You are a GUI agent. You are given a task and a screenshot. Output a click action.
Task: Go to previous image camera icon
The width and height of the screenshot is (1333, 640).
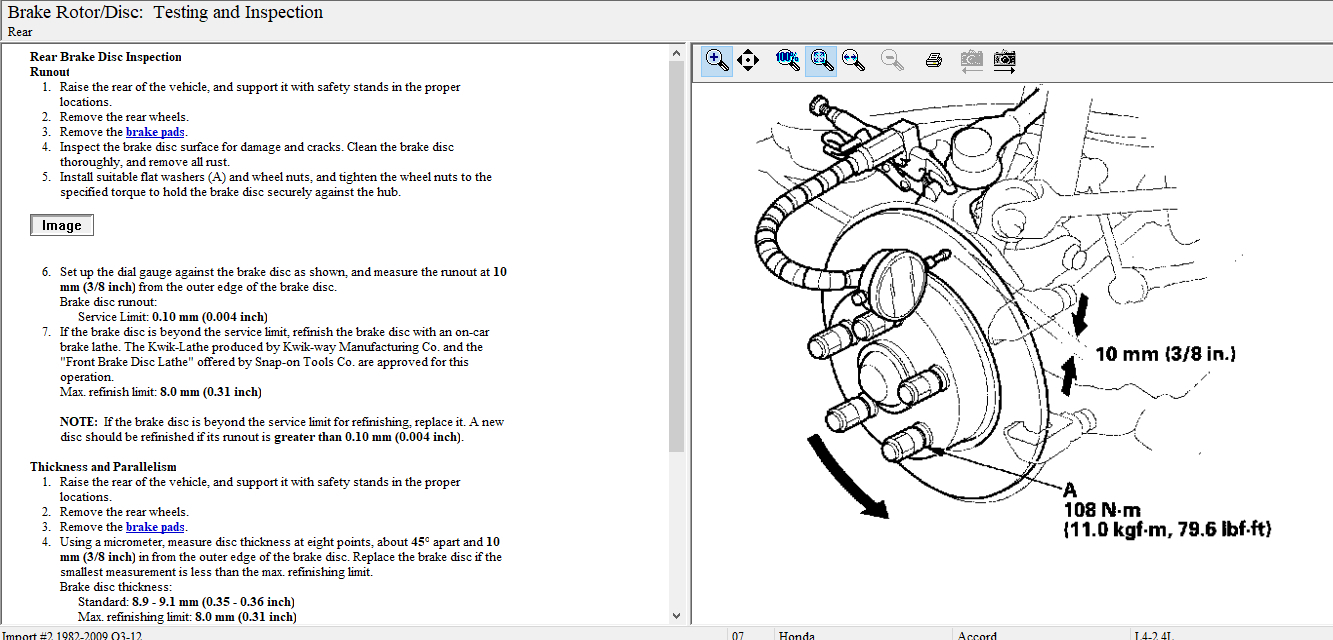pos(971,60)
